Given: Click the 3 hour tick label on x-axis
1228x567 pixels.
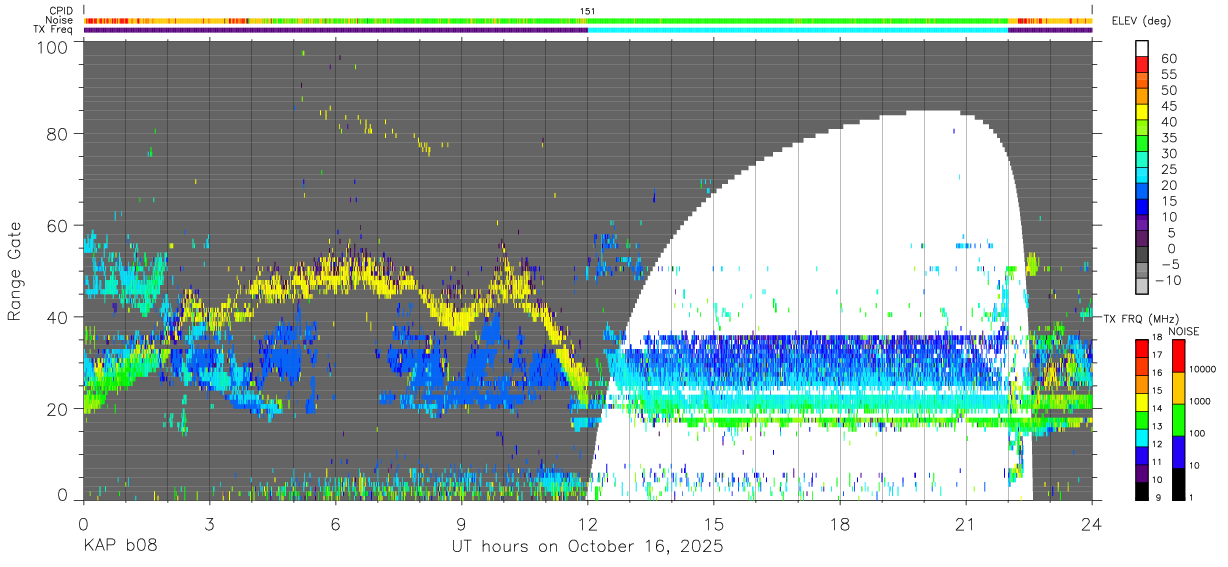Looking at the screenshot, I should 209,524.
